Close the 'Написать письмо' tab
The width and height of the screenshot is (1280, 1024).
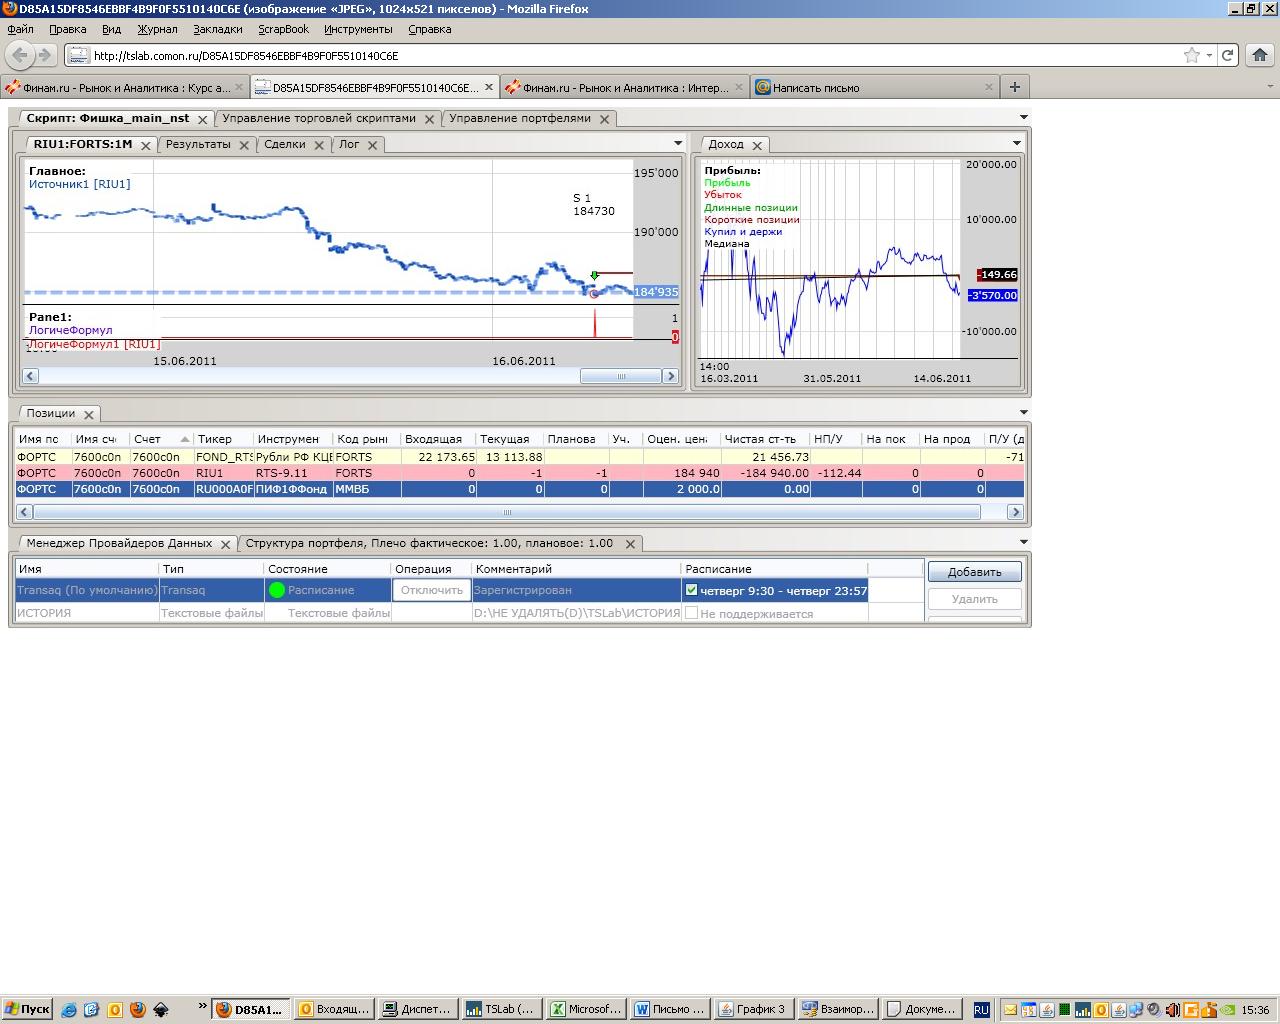988,87
